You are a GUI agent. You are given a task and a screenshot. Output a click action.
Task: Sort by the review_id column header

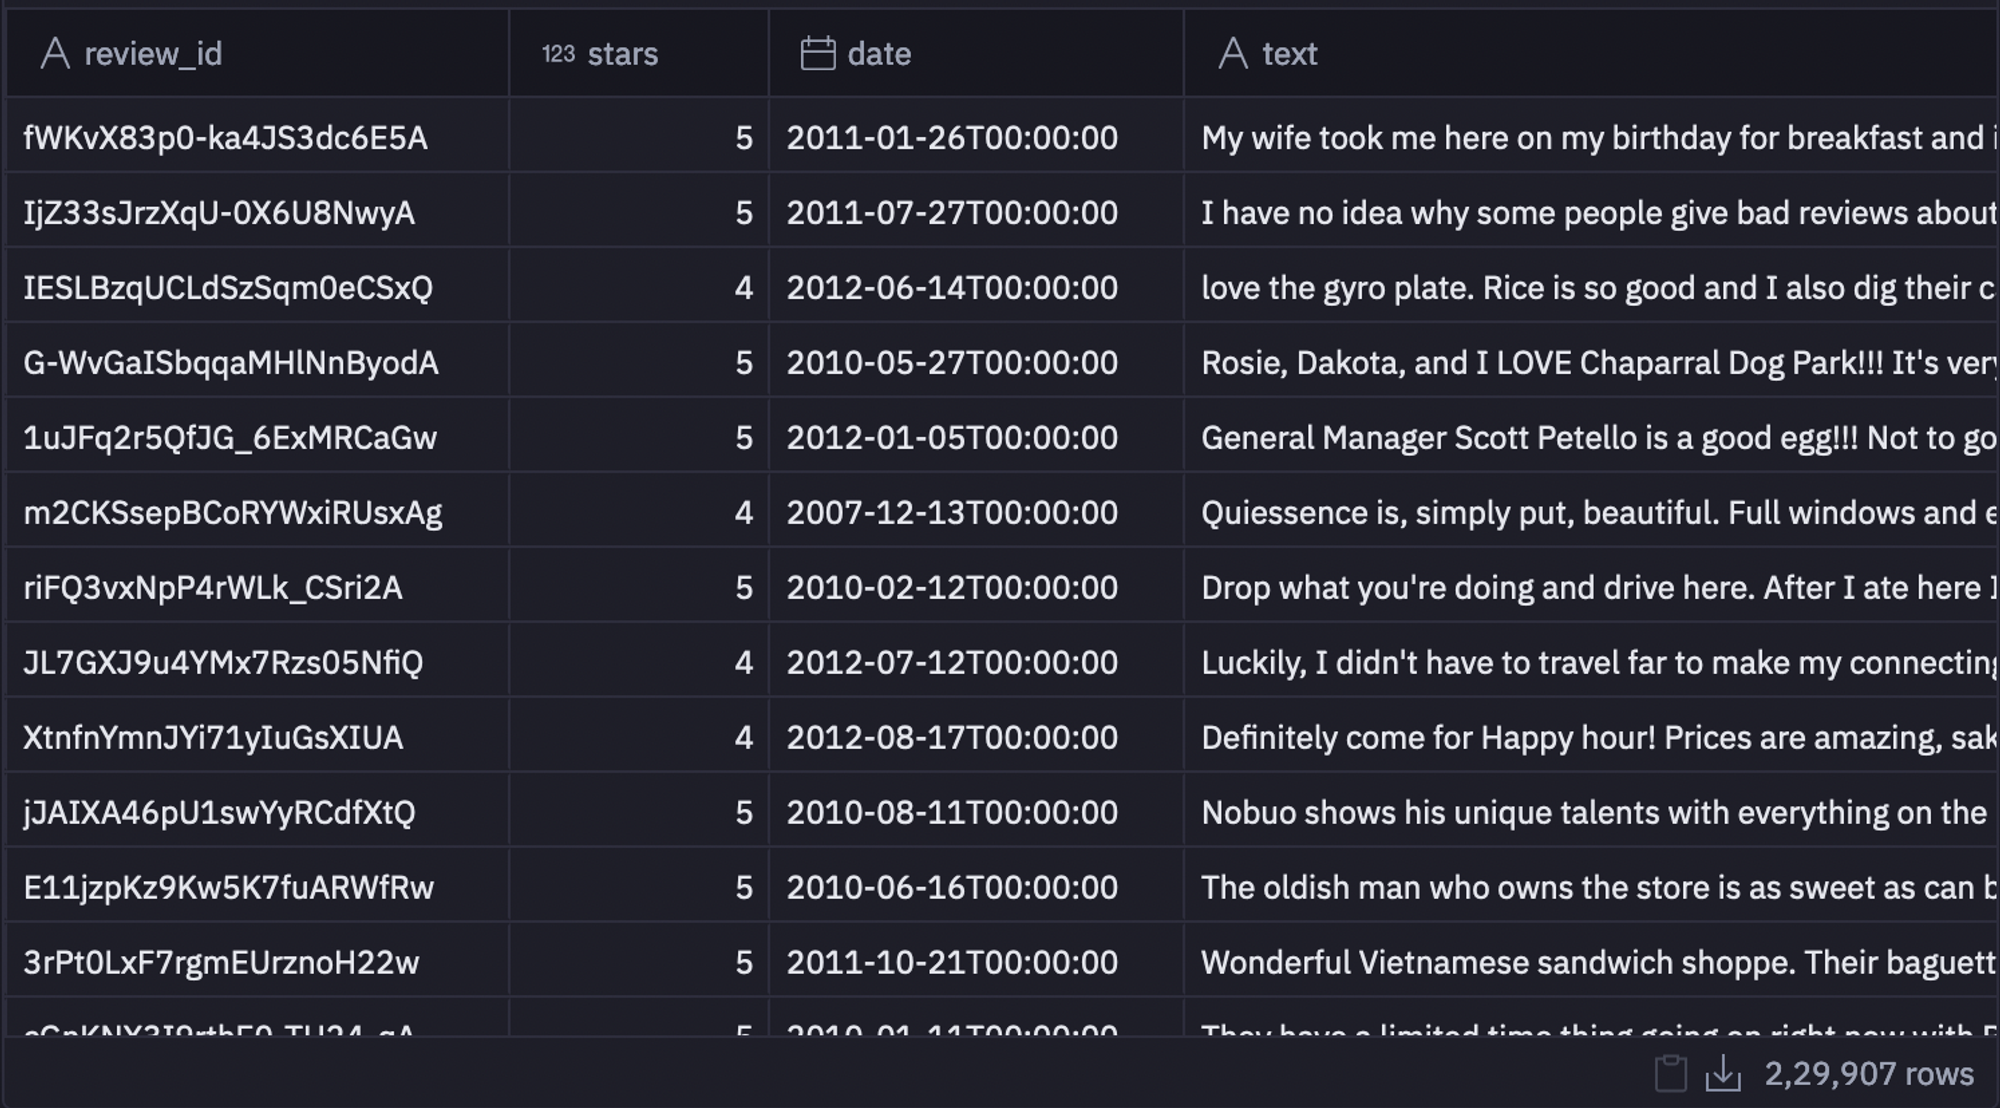click(153, 53)
